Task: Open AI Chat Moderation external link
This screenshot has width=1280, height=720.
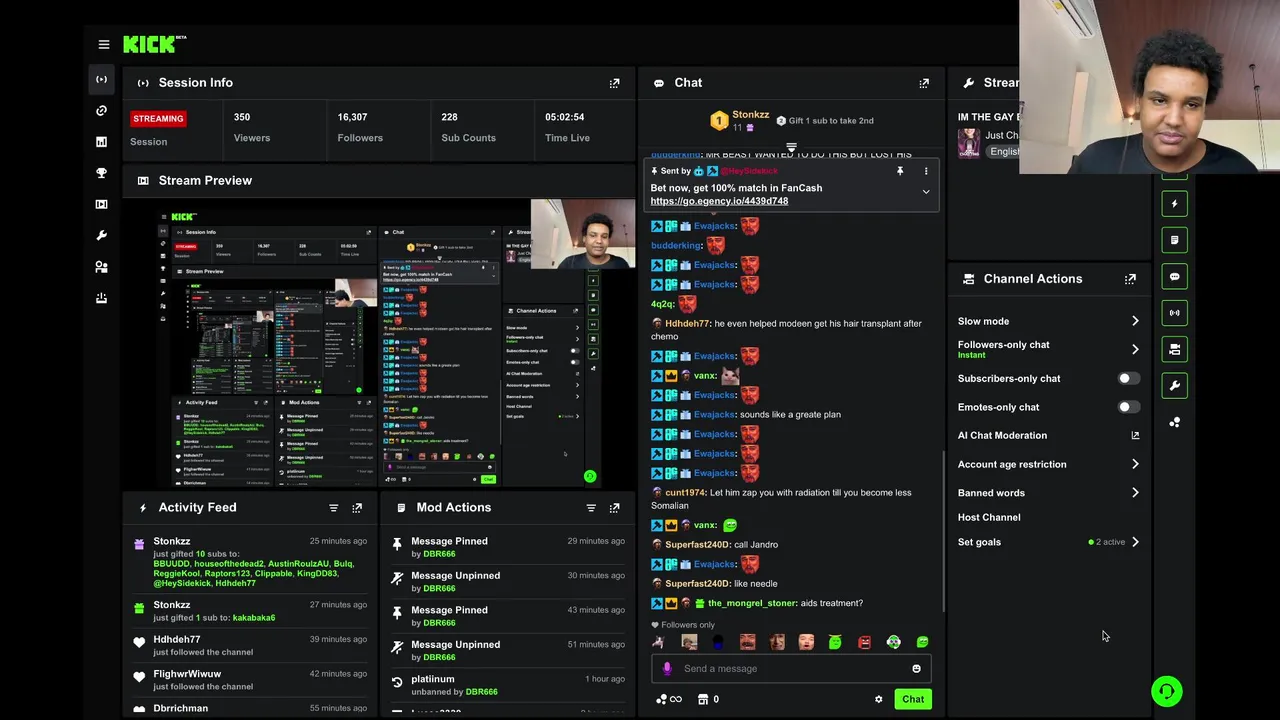Action: [1135, 436]
